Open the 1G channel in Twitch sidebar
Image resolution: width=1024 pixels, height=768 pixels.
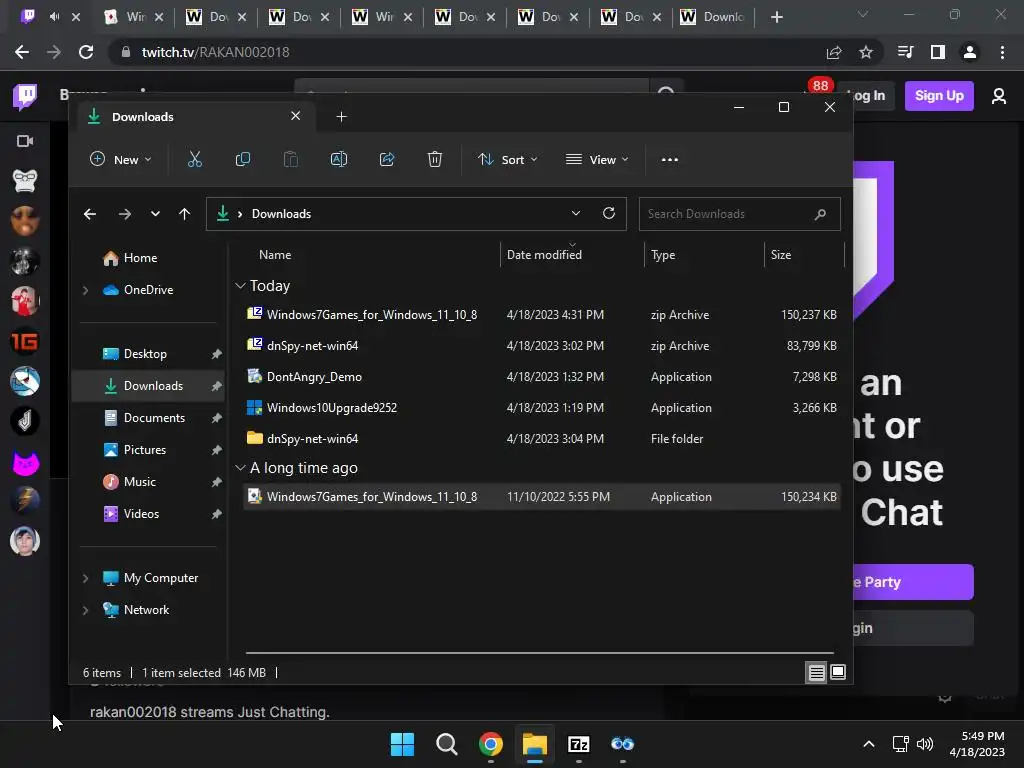coord(25,341)
